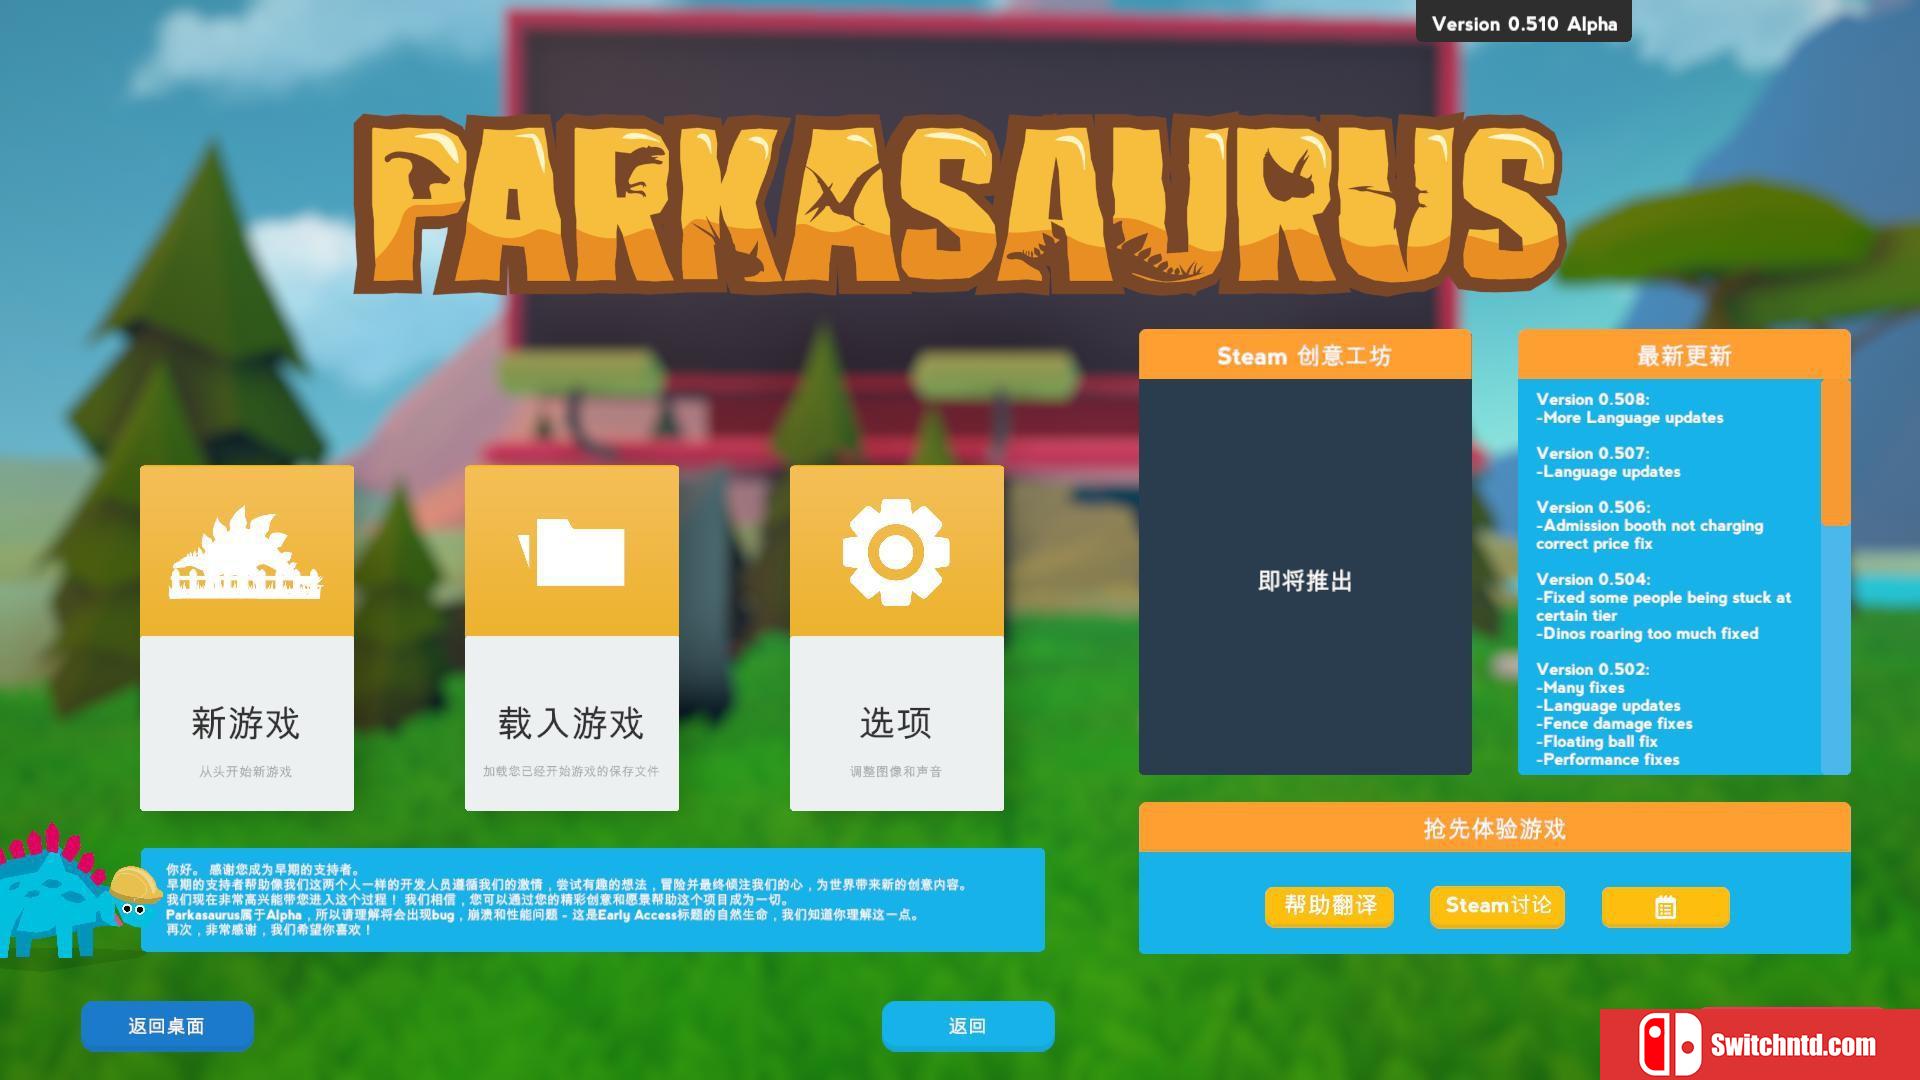The height and width of the screenshot is (1080, 1920).
Task: Select the 选项 card label
Action: point(896,723)
